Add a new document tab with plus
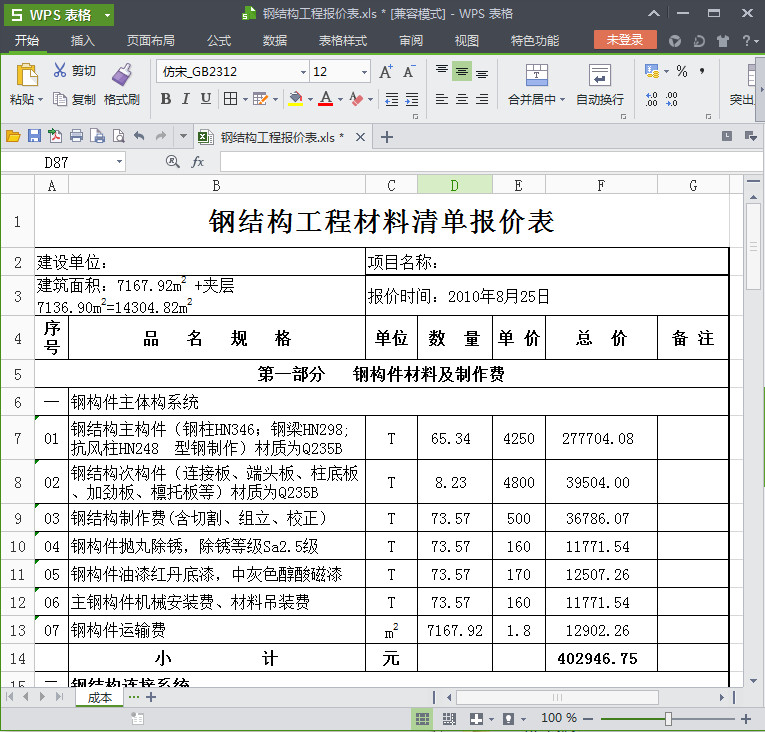Viewport: 765px width, 732px height. [x=387, y=137]
